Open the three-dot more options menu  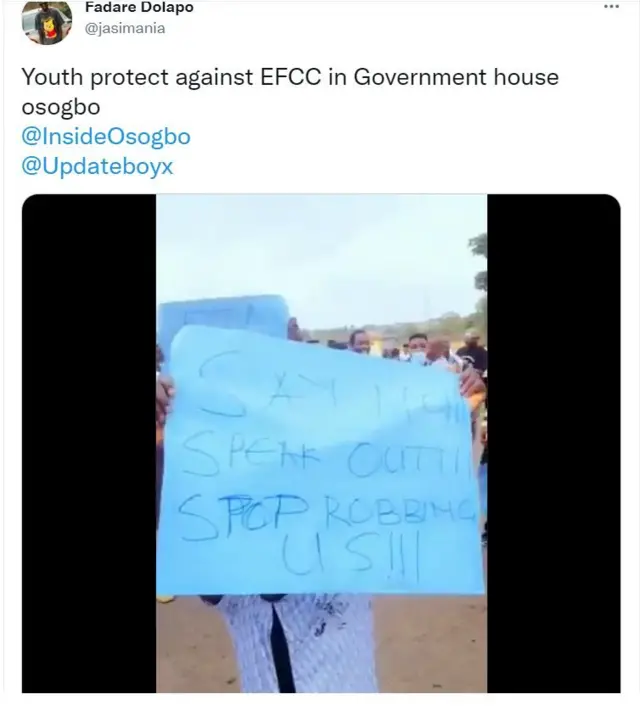click(611, 6)
